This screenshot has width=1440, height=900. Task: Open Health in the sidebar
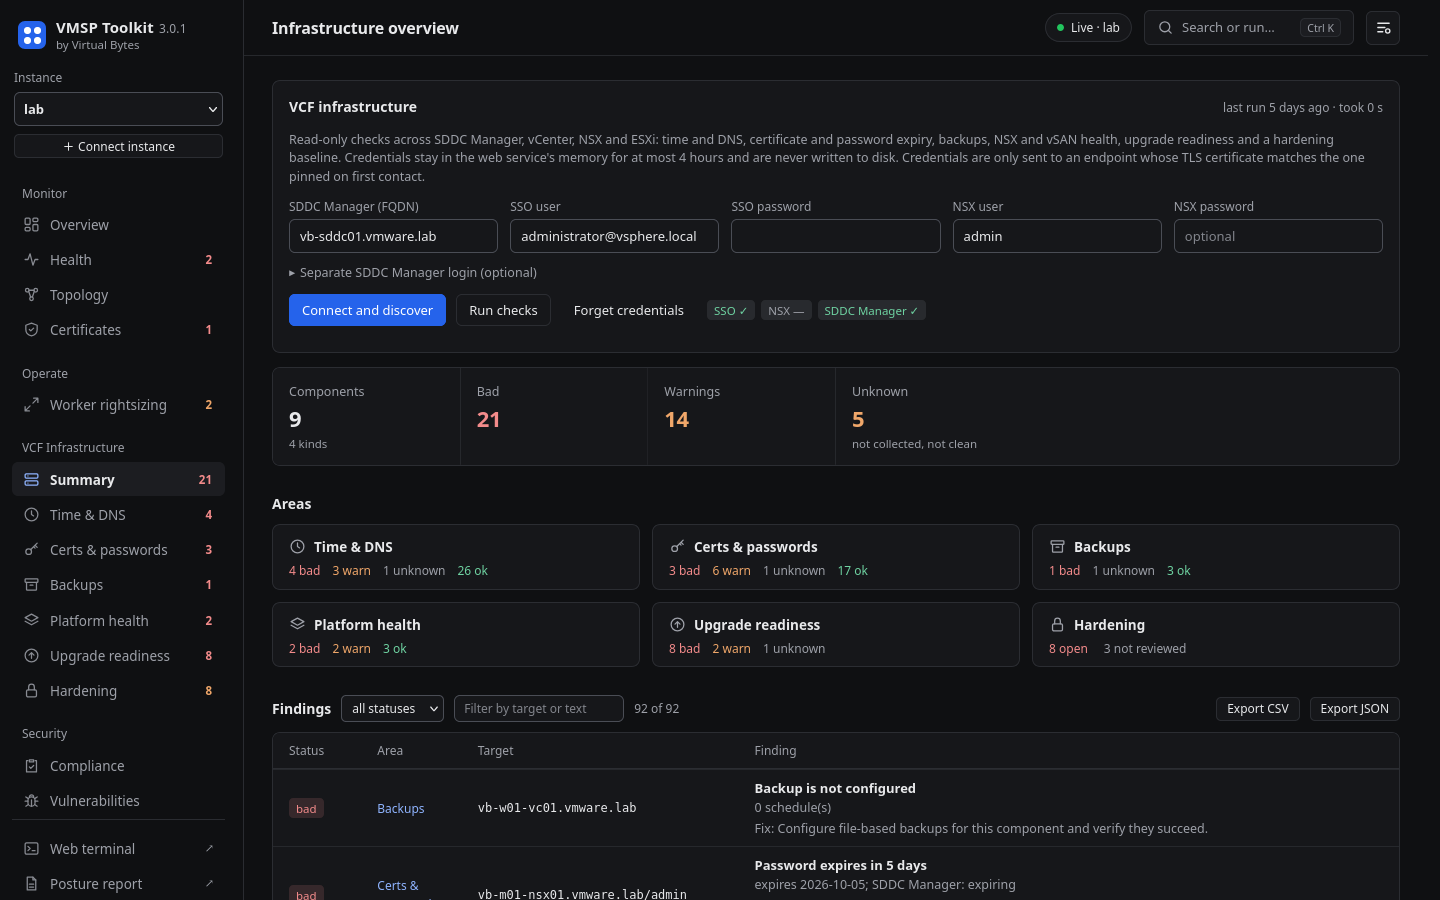pos(118,260)
